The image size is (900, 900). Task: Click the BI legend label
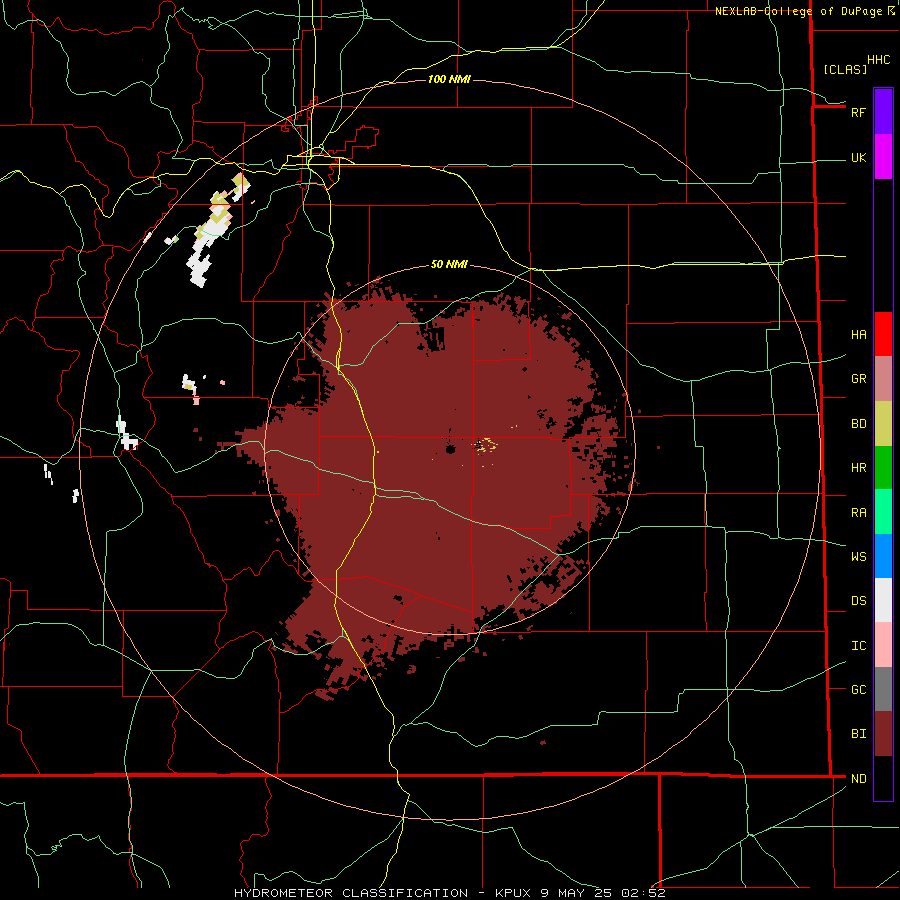[858, 734]
